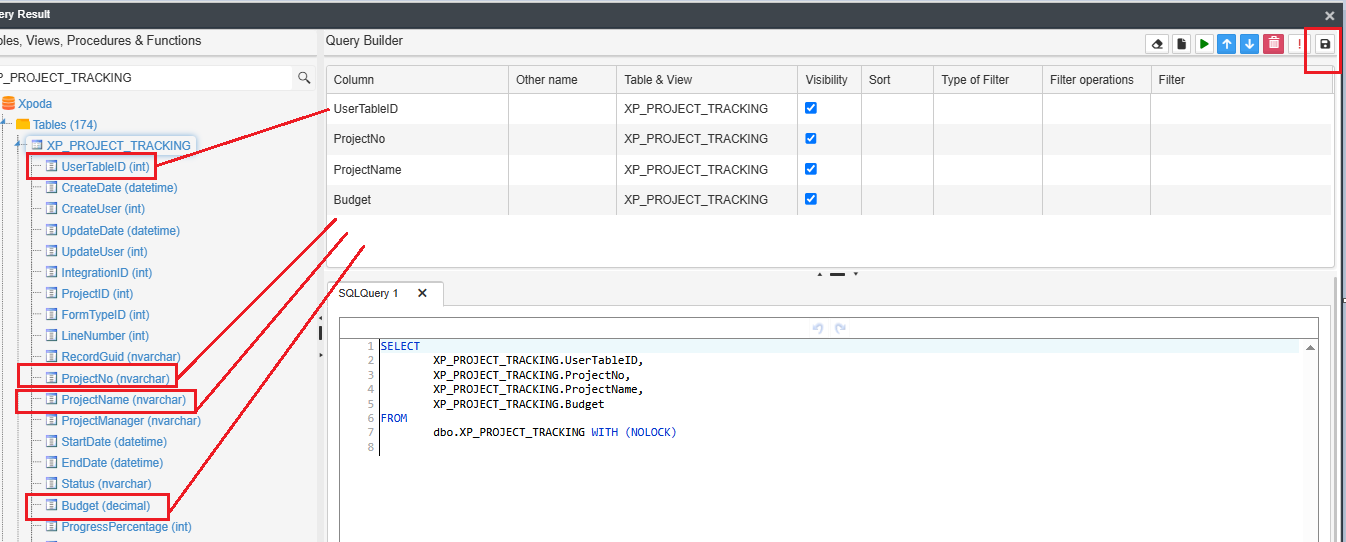This screenshot has height=542, width=1346.
Task: Click the column icon beside CreateDate (datetime)
Action: coord(52,187)
